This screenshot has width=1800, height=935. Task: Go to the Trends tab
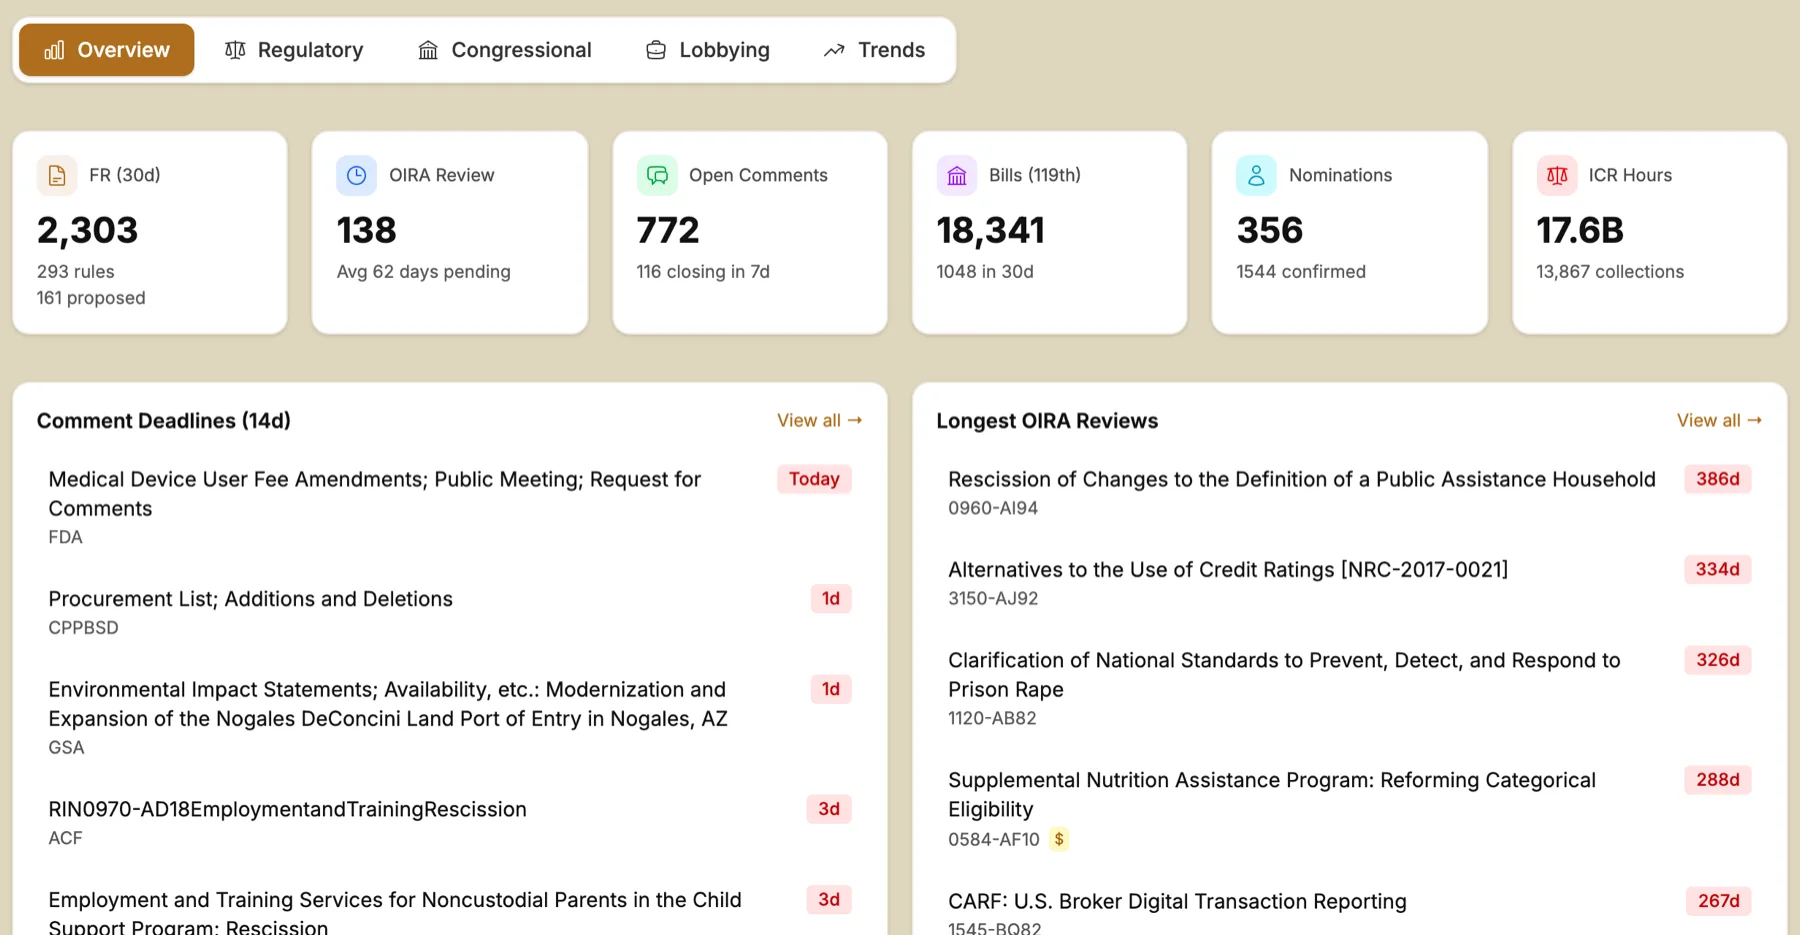(x=874, y=50)
